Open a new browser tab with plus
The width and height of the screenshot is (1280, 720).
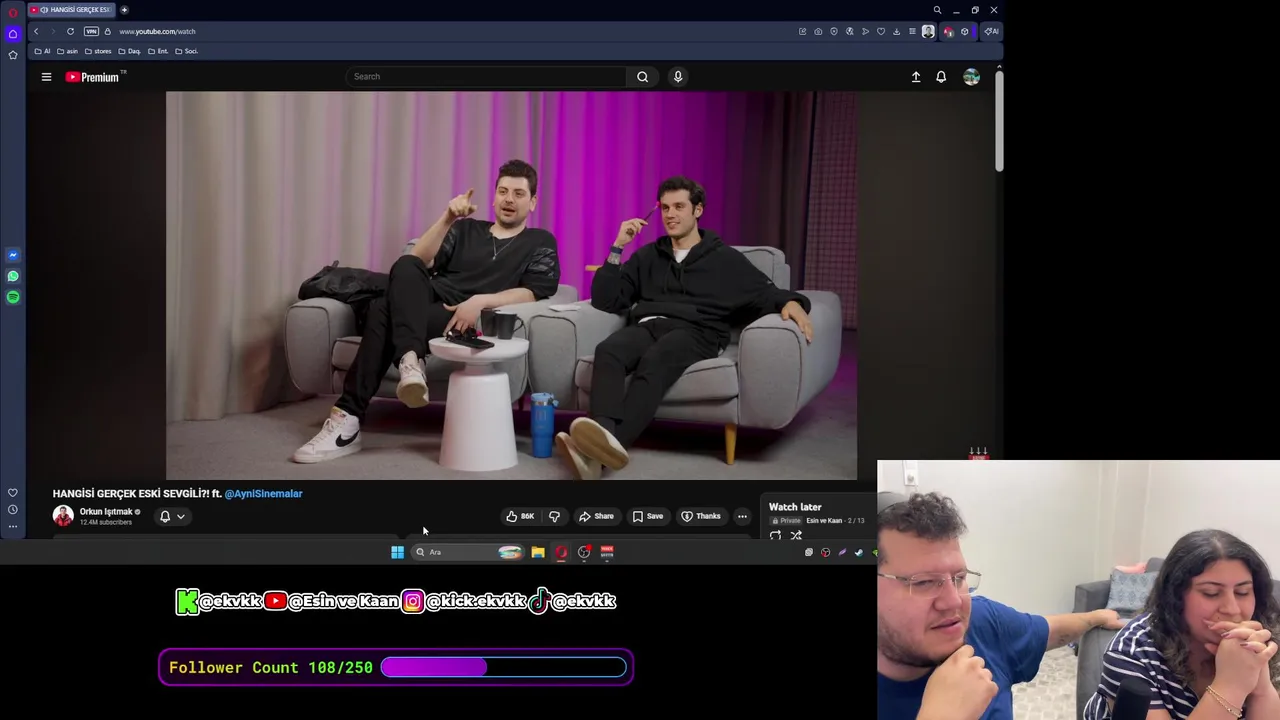pos(124,10)
